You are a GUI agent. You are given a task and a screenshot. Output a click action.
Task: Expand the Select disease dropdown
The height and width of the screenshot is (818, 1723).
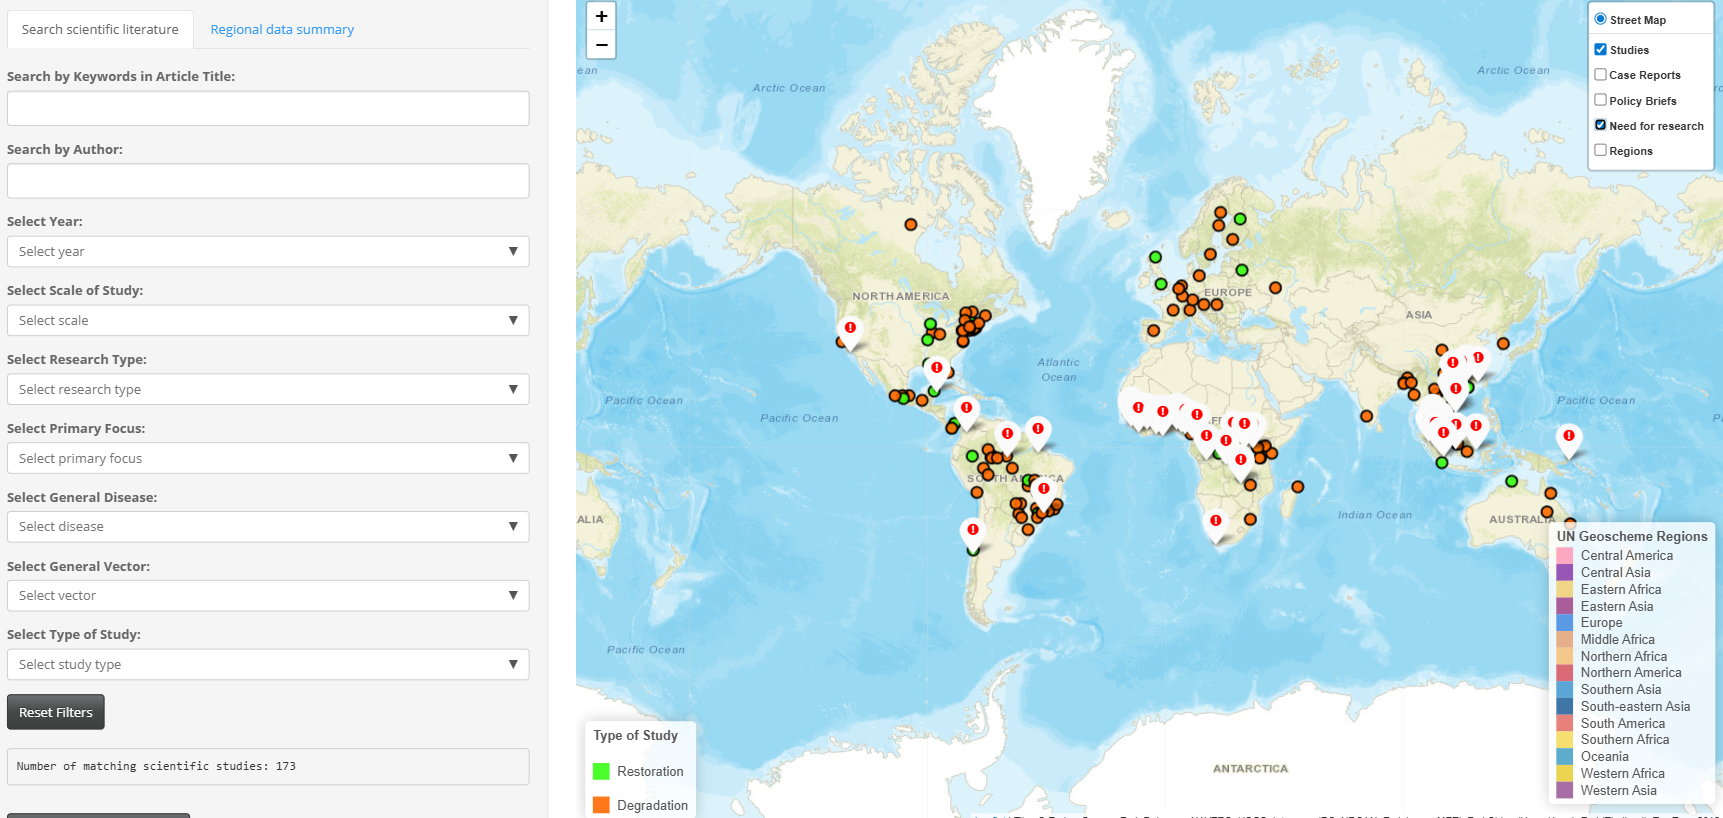point(268,527)
